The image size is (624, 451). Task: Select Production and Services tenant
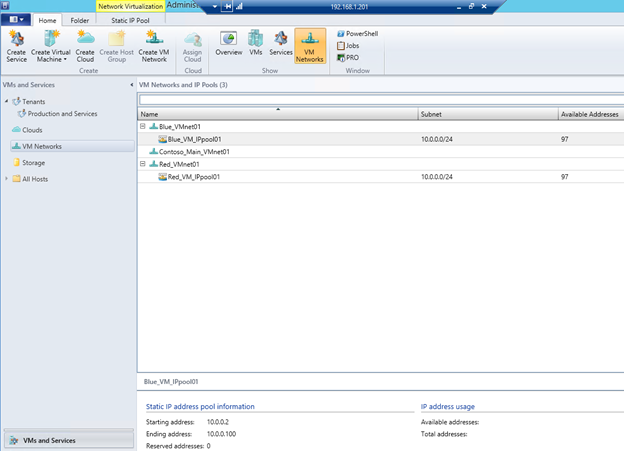[57, 114]
